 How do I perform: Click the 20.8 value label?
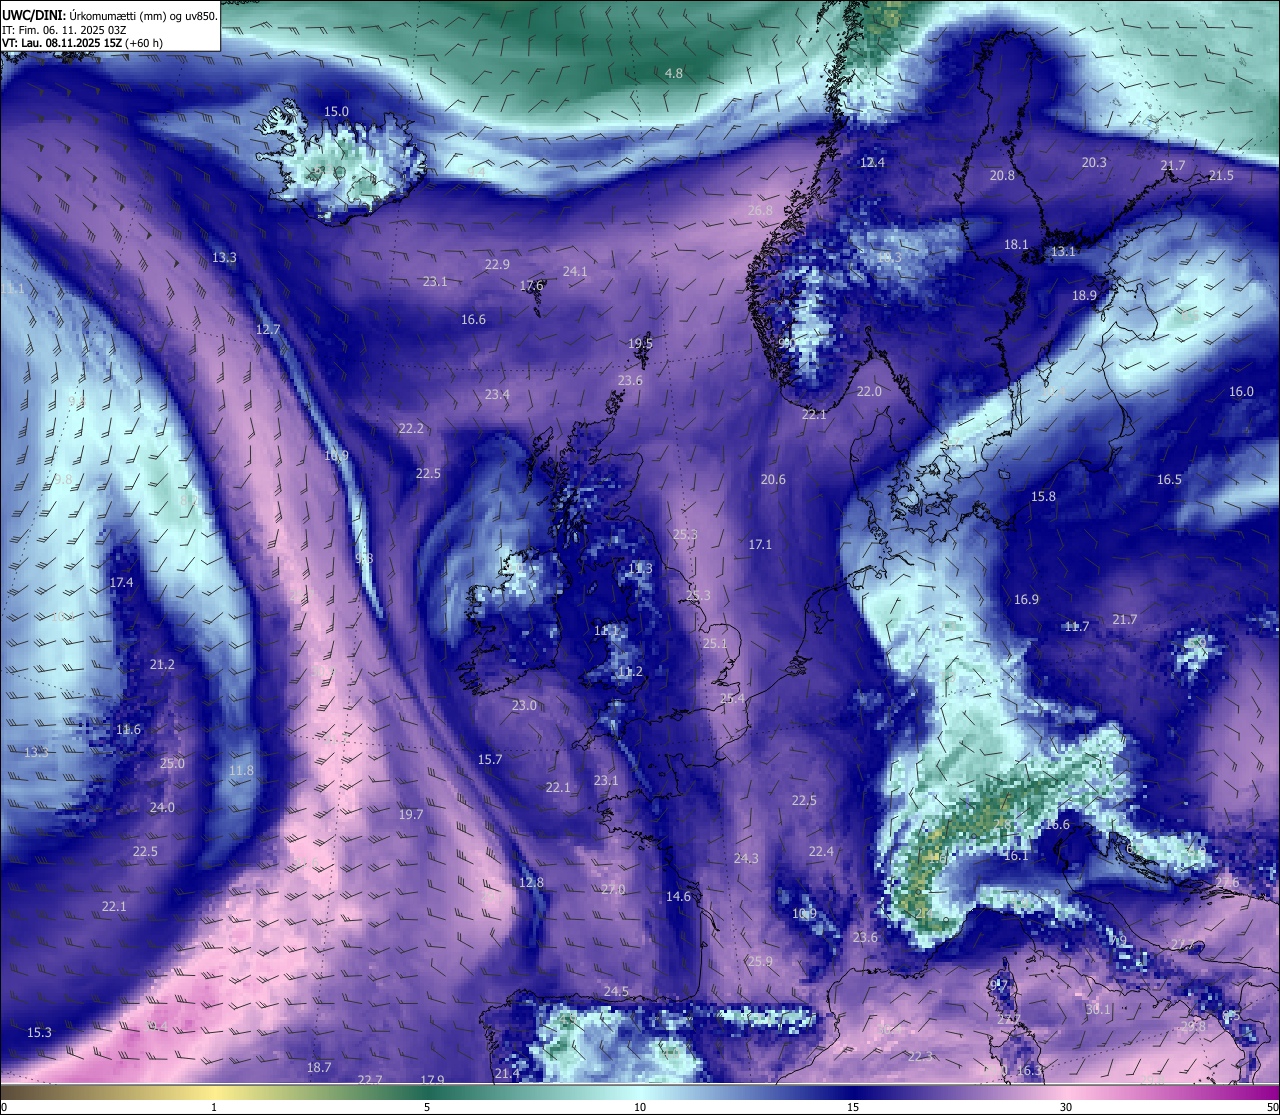(1002, 175)
